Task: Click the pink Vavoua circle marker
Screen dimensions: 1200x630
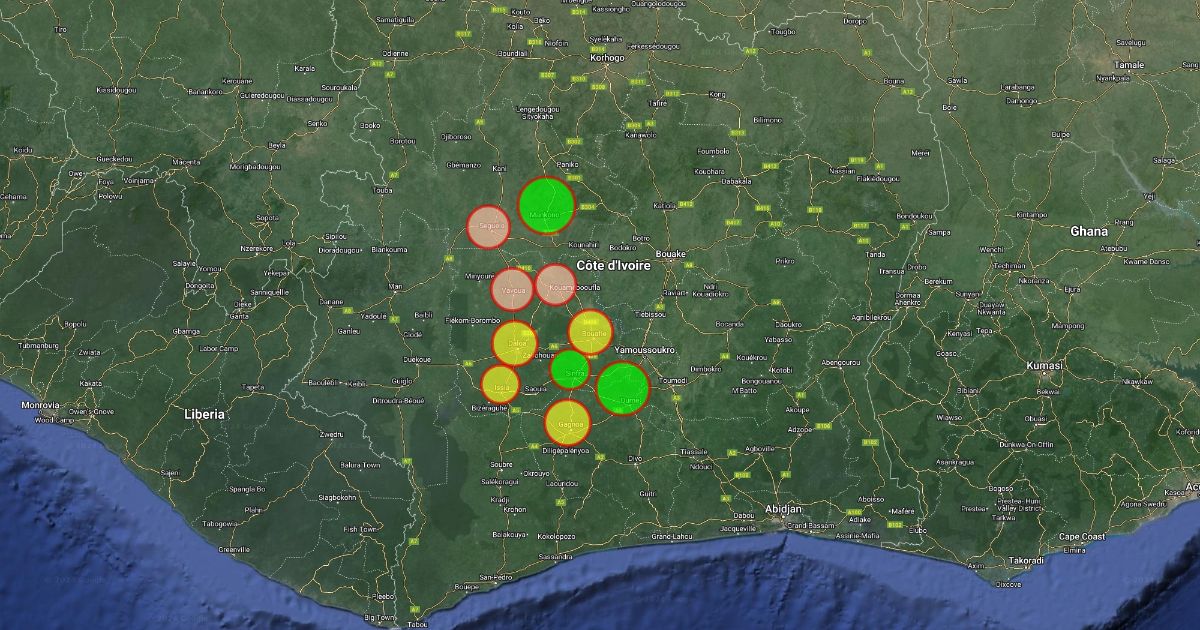Action: [x=512, y=289]
